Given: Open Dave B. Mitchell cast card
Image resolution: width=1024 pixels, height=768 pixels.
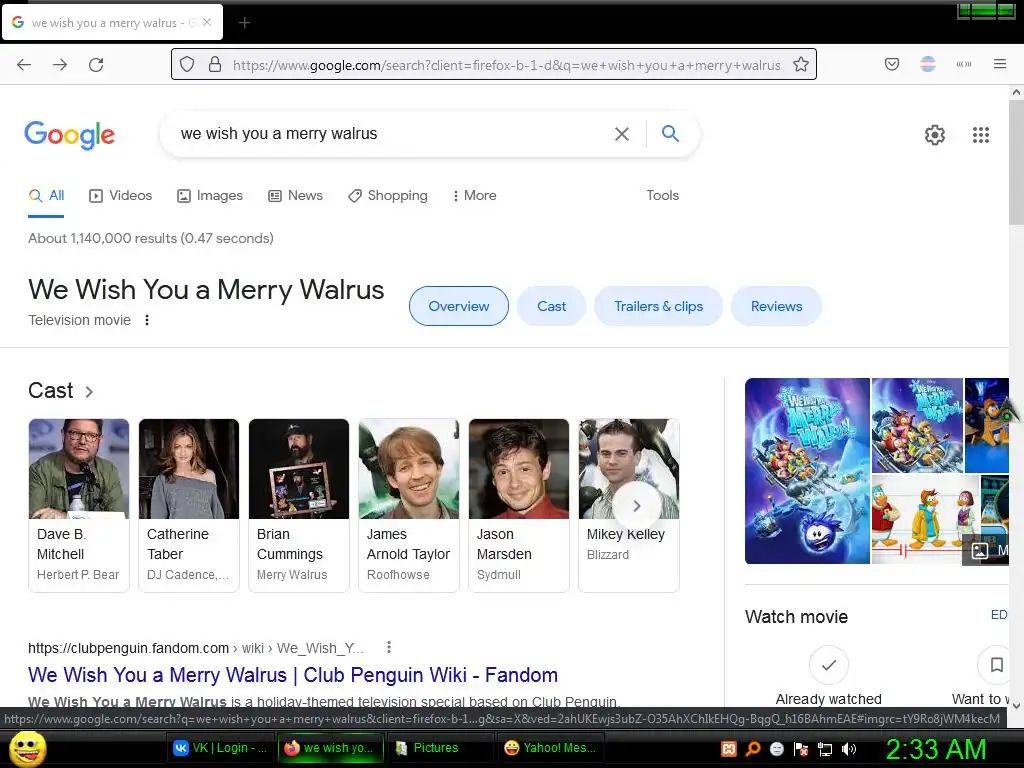Looking at the screenshot, I should tap(78, 505).
